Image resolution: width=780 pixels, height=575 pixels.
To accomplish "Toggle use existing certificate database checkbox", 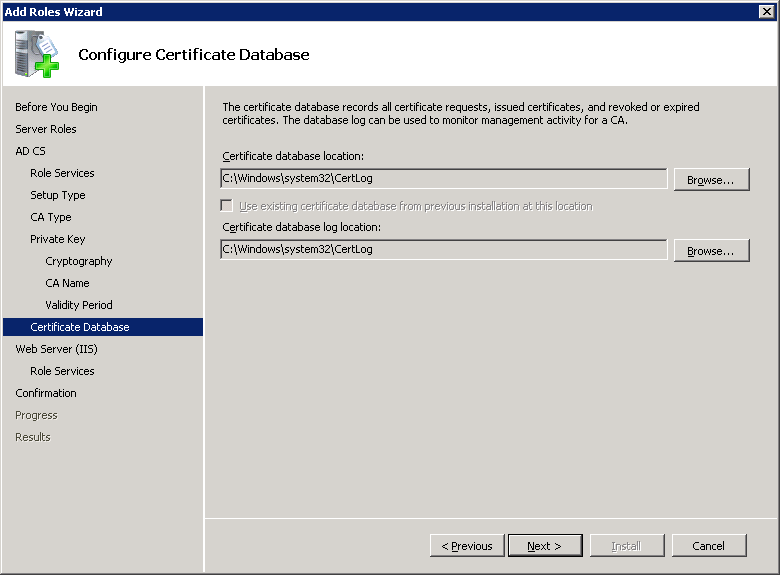I will [226, 206].
